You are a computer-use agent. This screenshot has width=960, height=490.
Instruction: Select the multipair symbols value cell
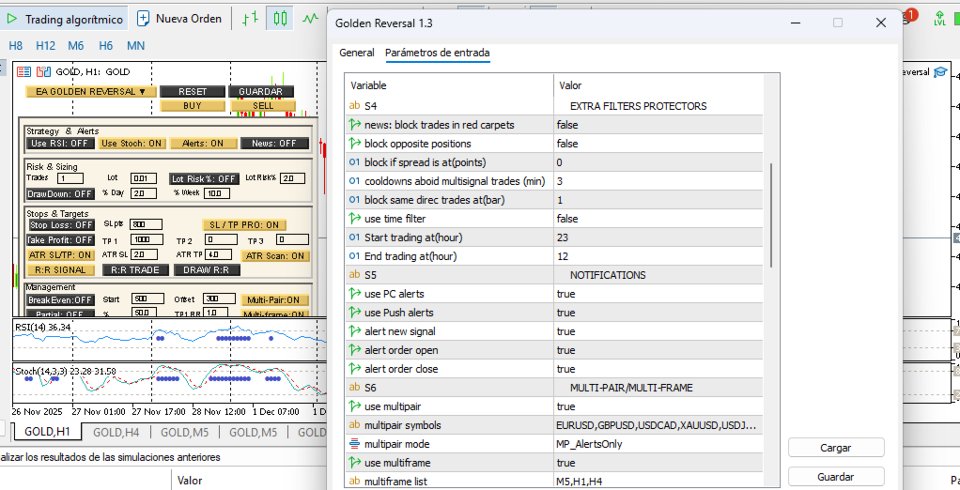click(659, 425)
